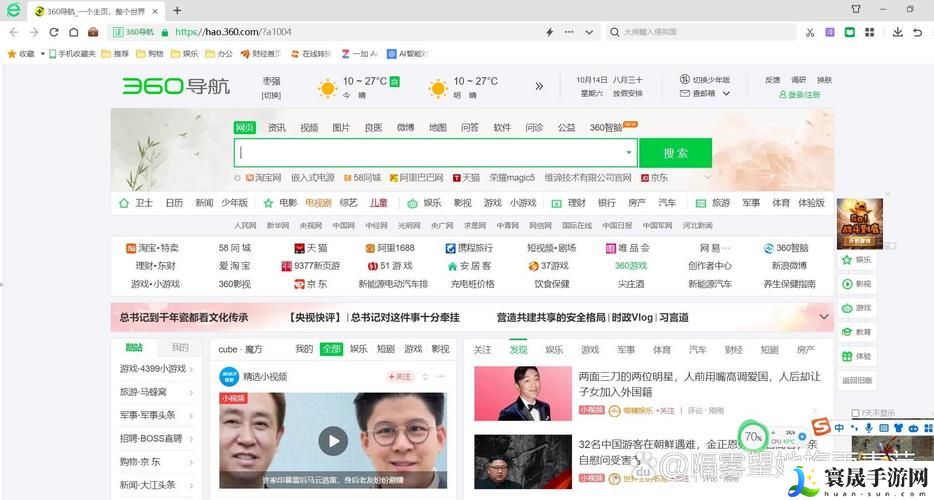Open the 两面三刀 celebrity news thumbnail
This screenshot has width=934, height=500.
click(523, 393)
